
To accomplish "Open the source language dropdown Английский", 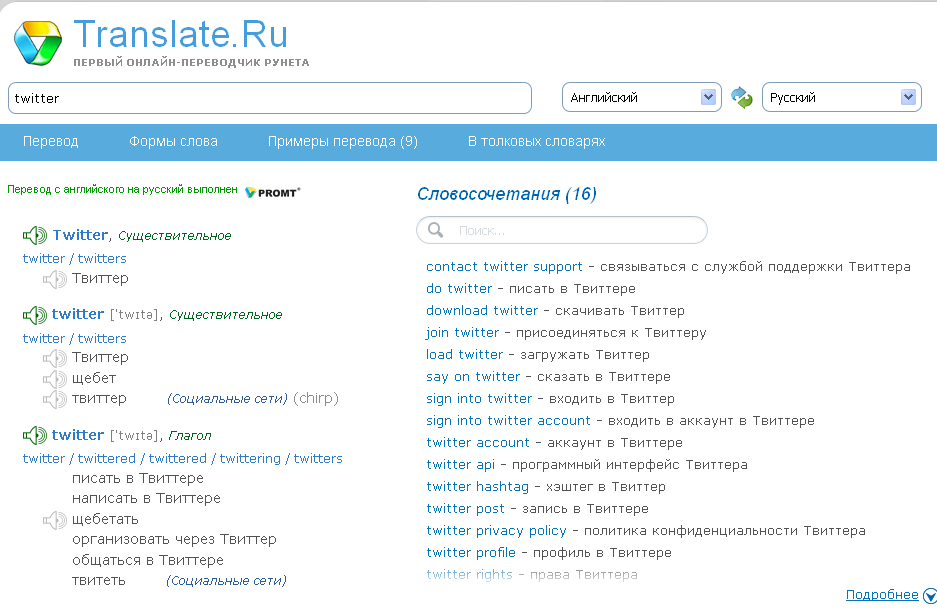I will click(642, 97).
